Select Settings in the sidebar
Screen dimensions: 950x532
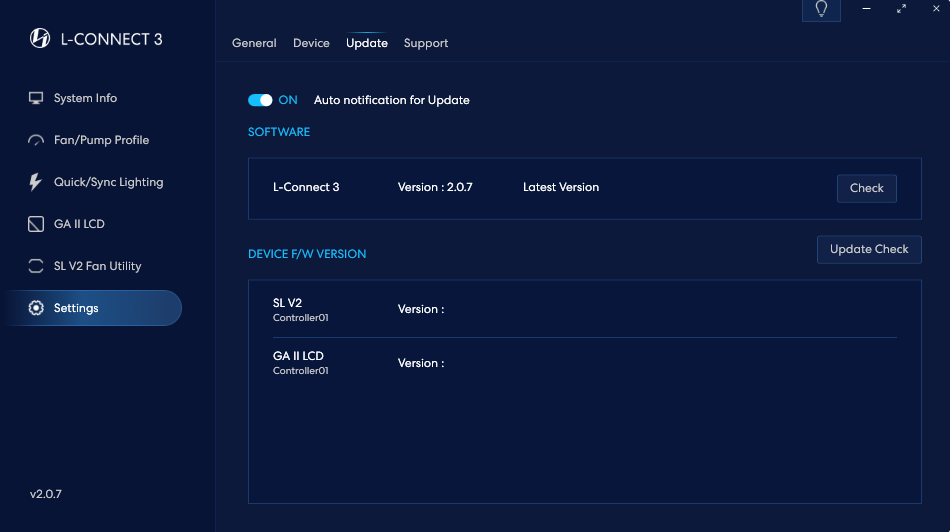tap(94, 308)
